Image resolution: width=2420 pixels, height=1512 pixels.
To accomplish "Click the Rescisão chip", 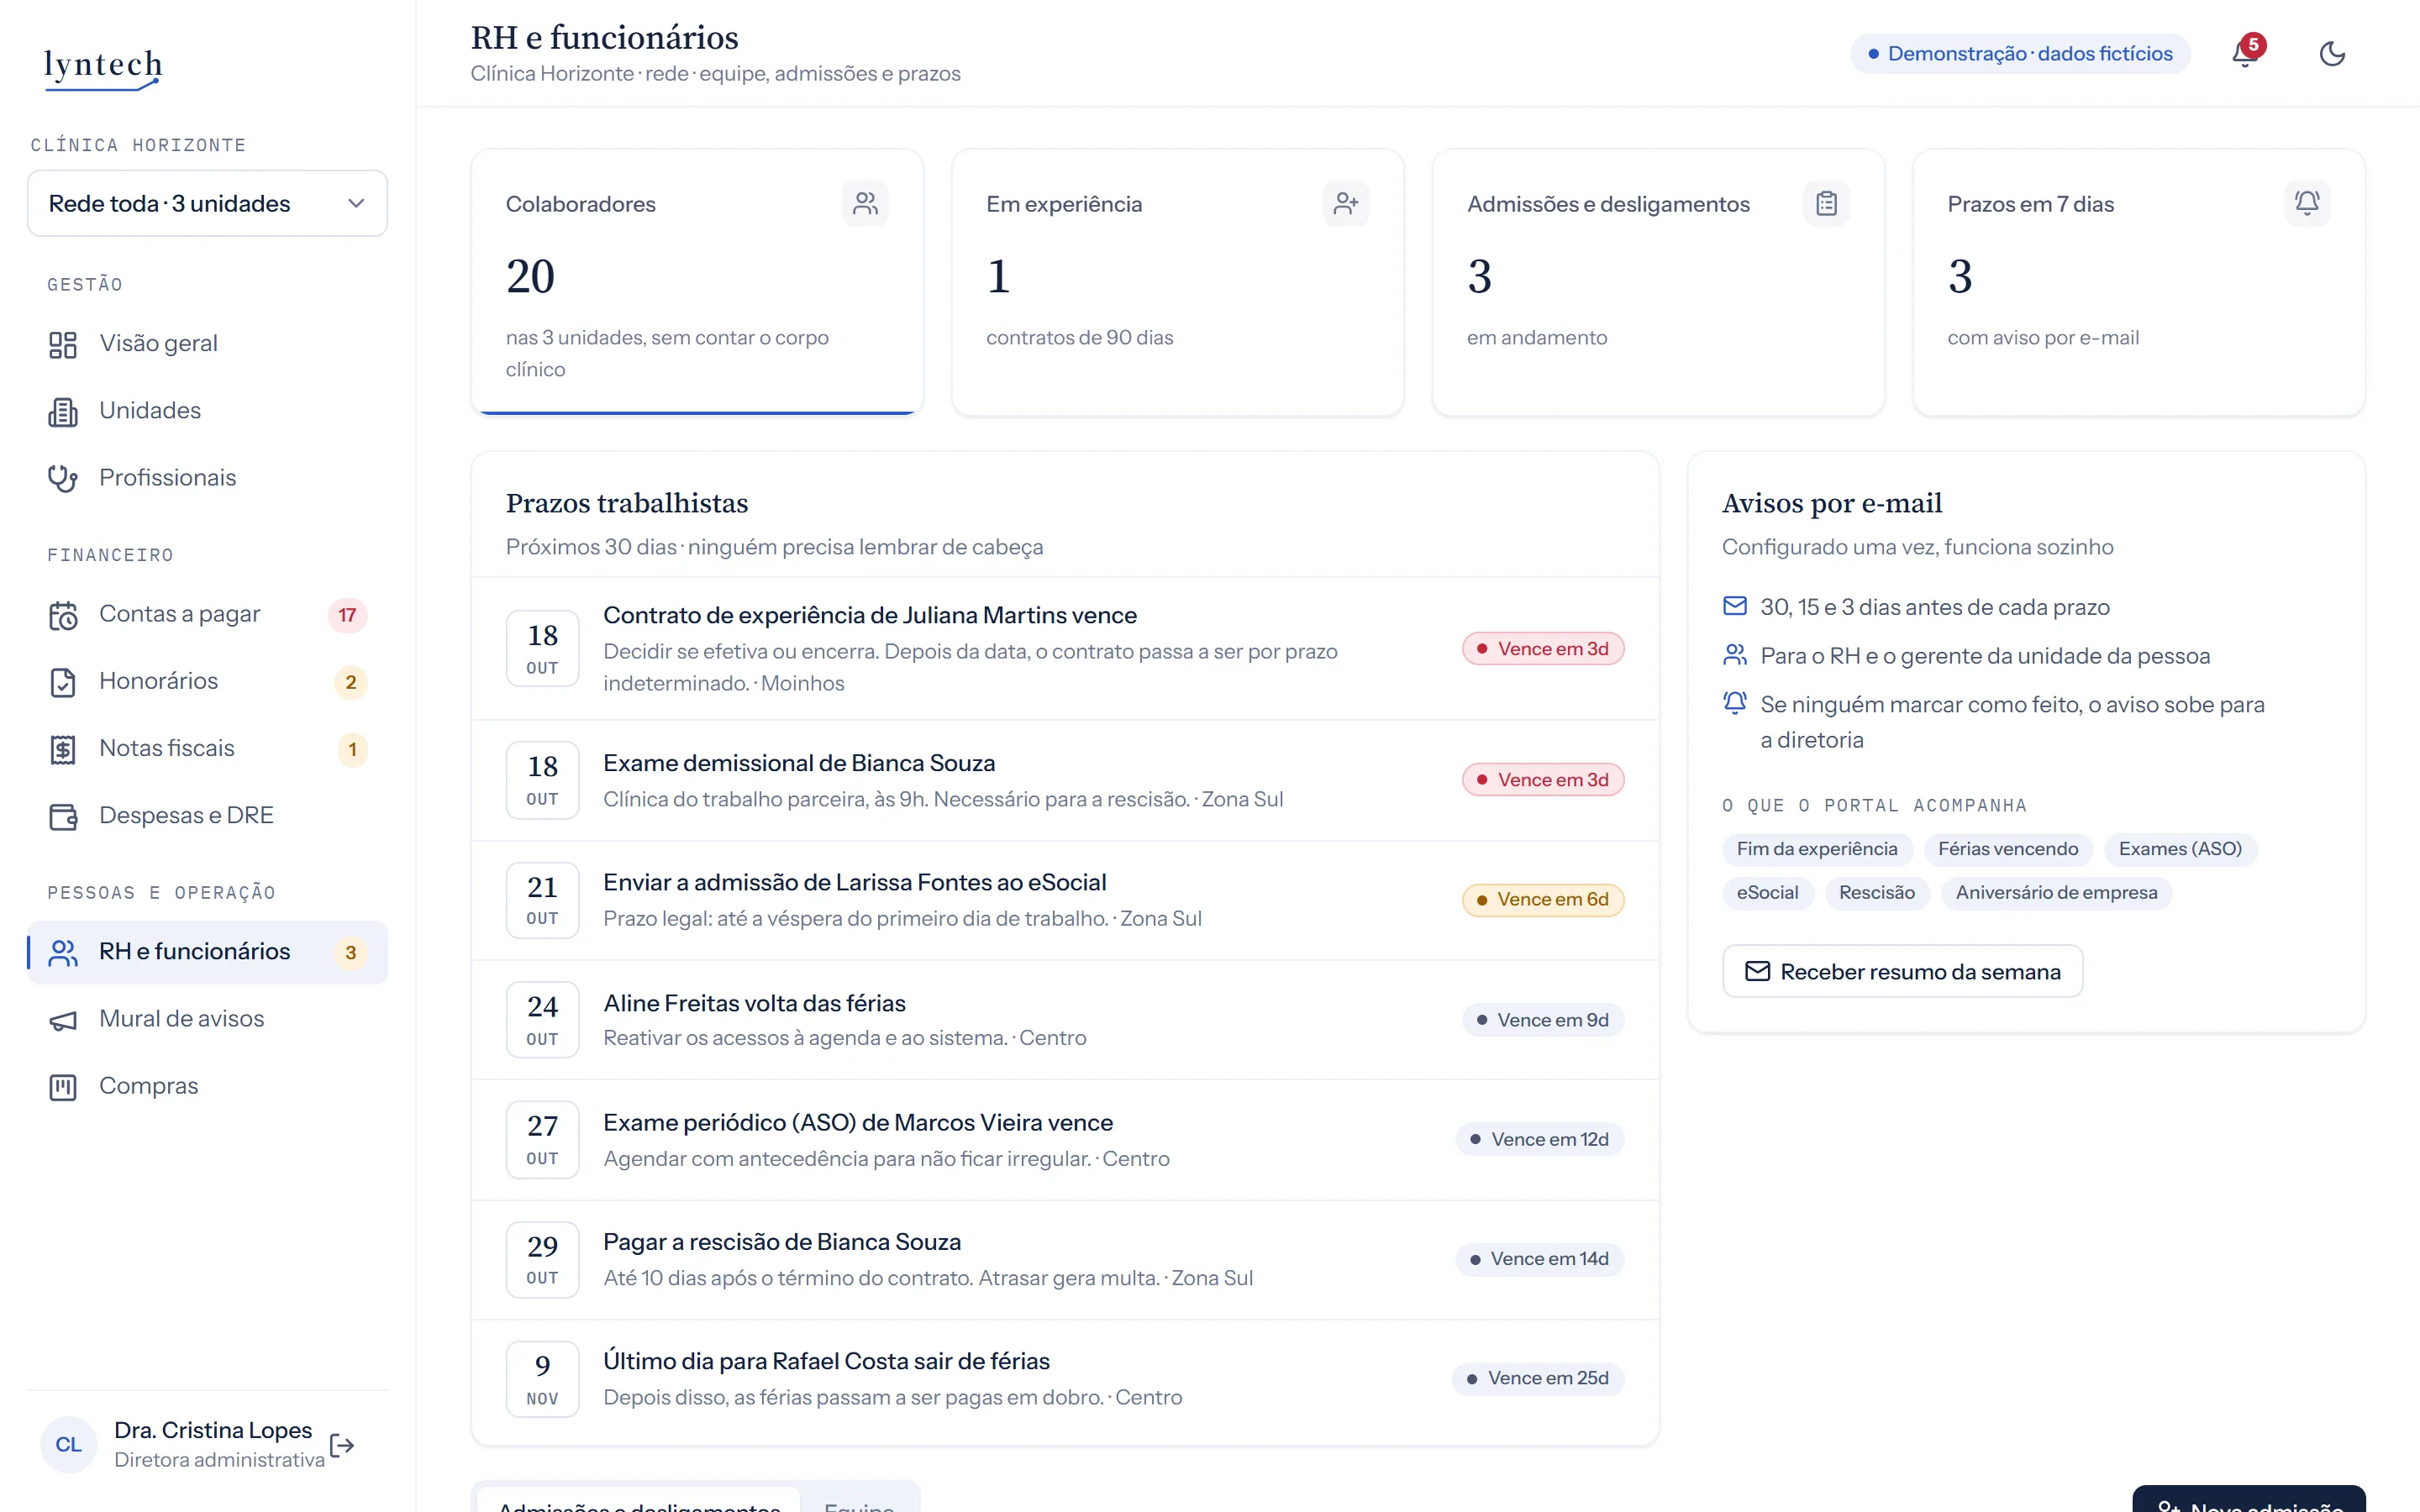I will tap(1877, 892).
